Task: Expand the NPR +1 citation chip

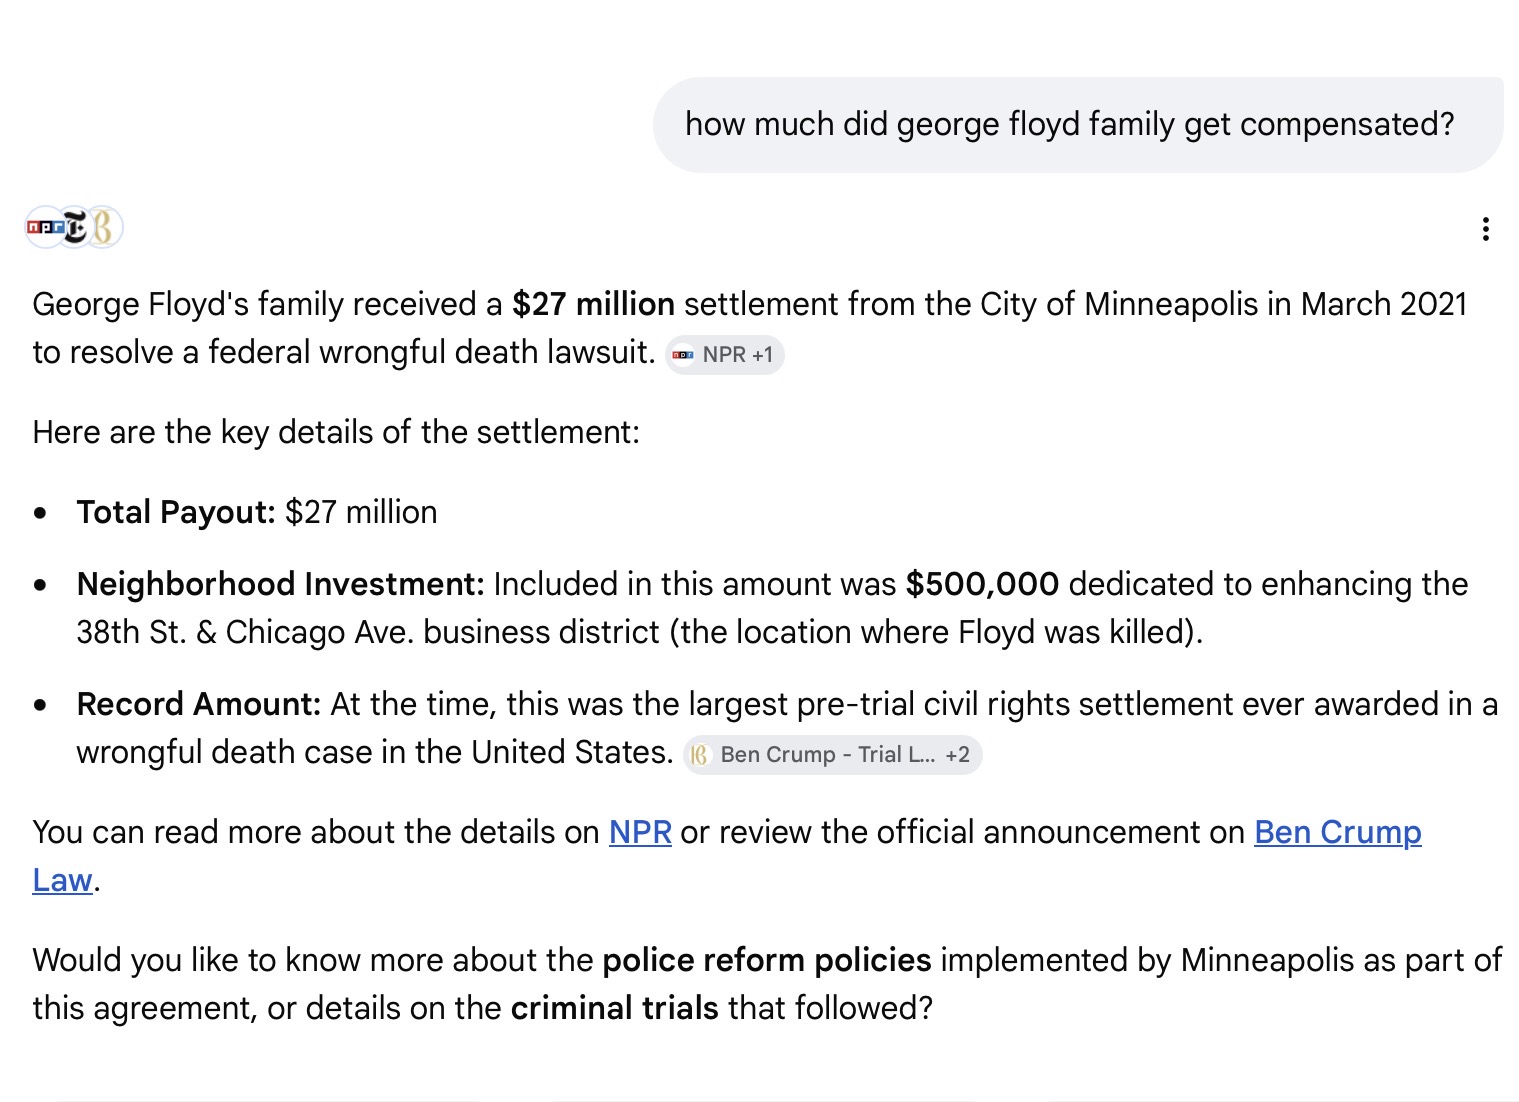Action: (x=725, y=355)
